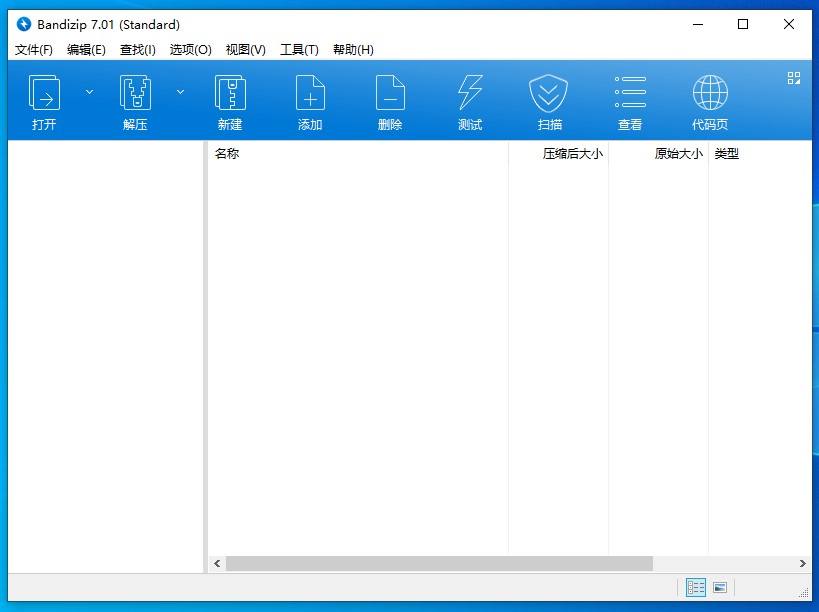Open the 编辑(E) menu

pyautogui.click(x=86, y=50)
